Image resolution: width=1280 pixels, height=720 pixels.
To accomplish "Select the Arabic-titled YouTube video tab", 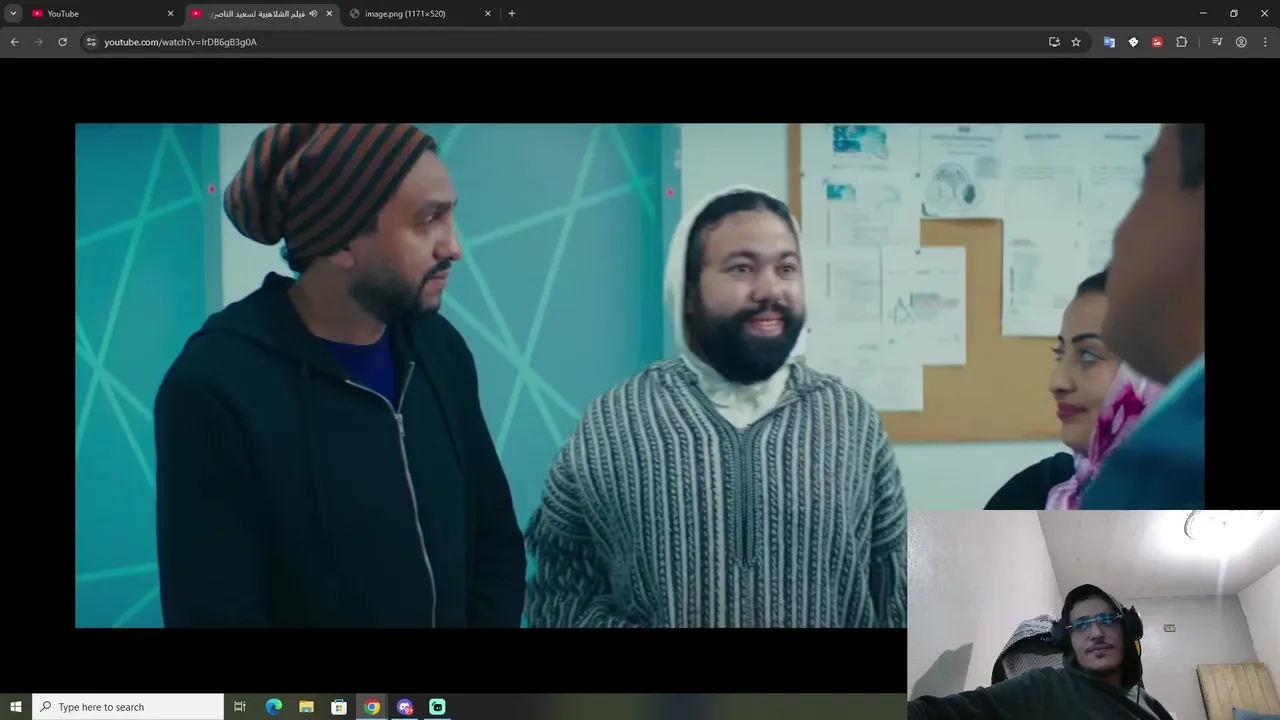I will pyautogui.click(x=263, y=13).
